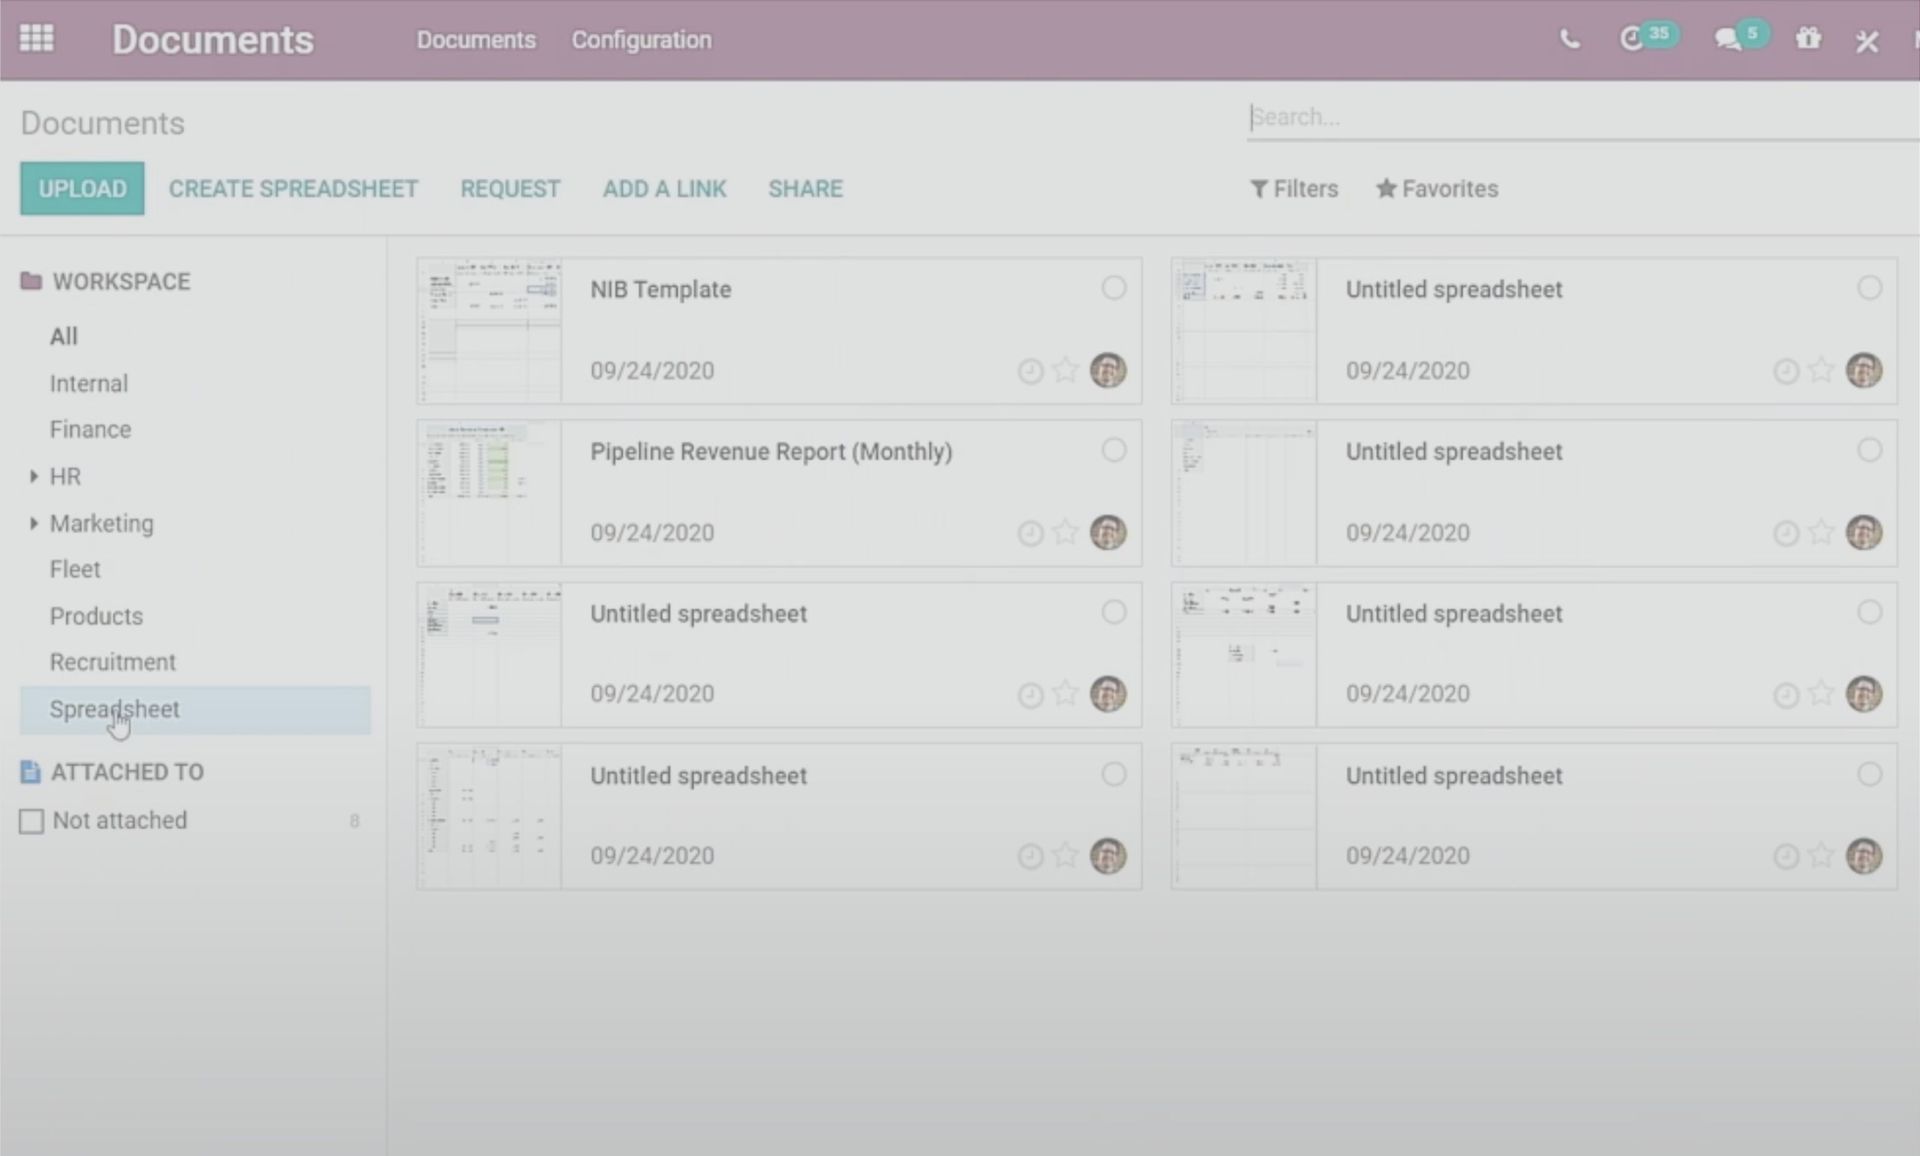Select the NIB Template document circle
Viewport: 1920px width, 1156px height.
point(1114,288)
